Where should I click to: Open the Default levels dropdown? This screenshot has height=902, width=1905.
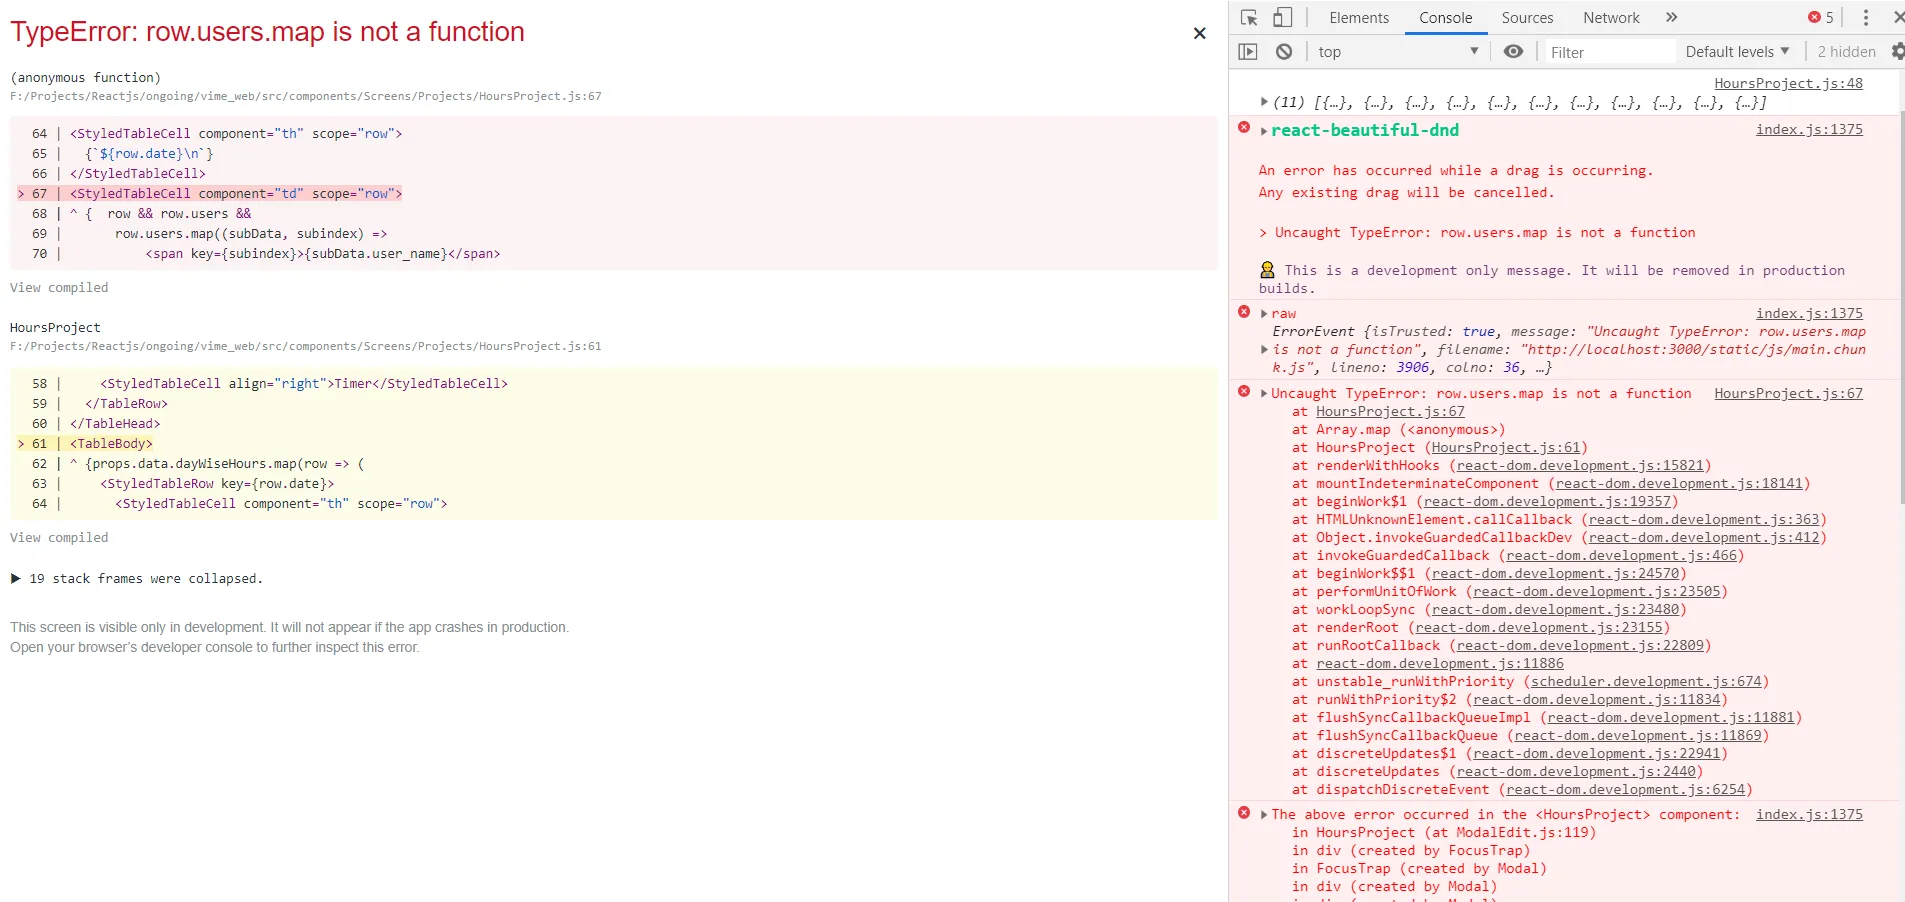[x=1737, y=52]
